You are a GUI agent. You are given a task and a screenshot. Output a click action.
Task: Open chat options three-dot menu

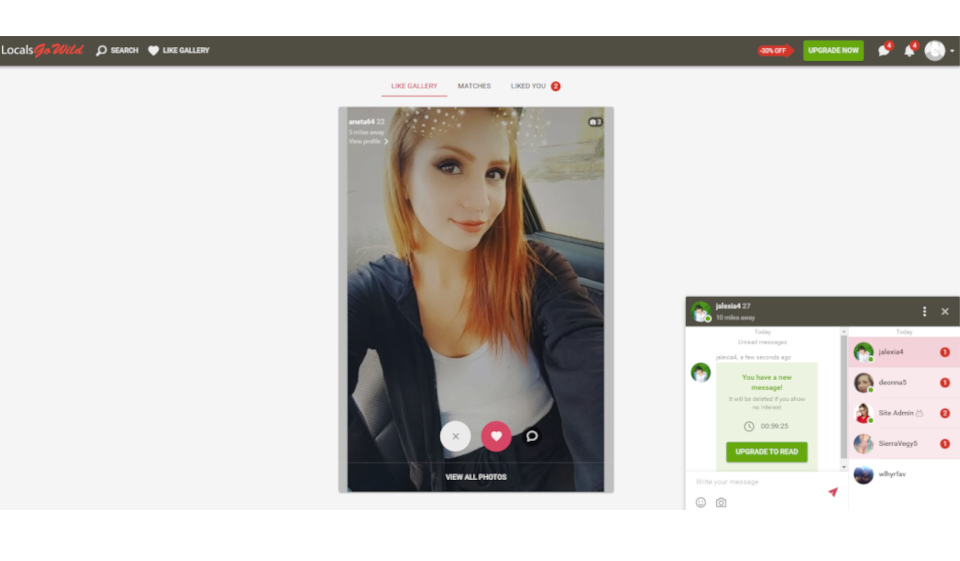(924, 312)
